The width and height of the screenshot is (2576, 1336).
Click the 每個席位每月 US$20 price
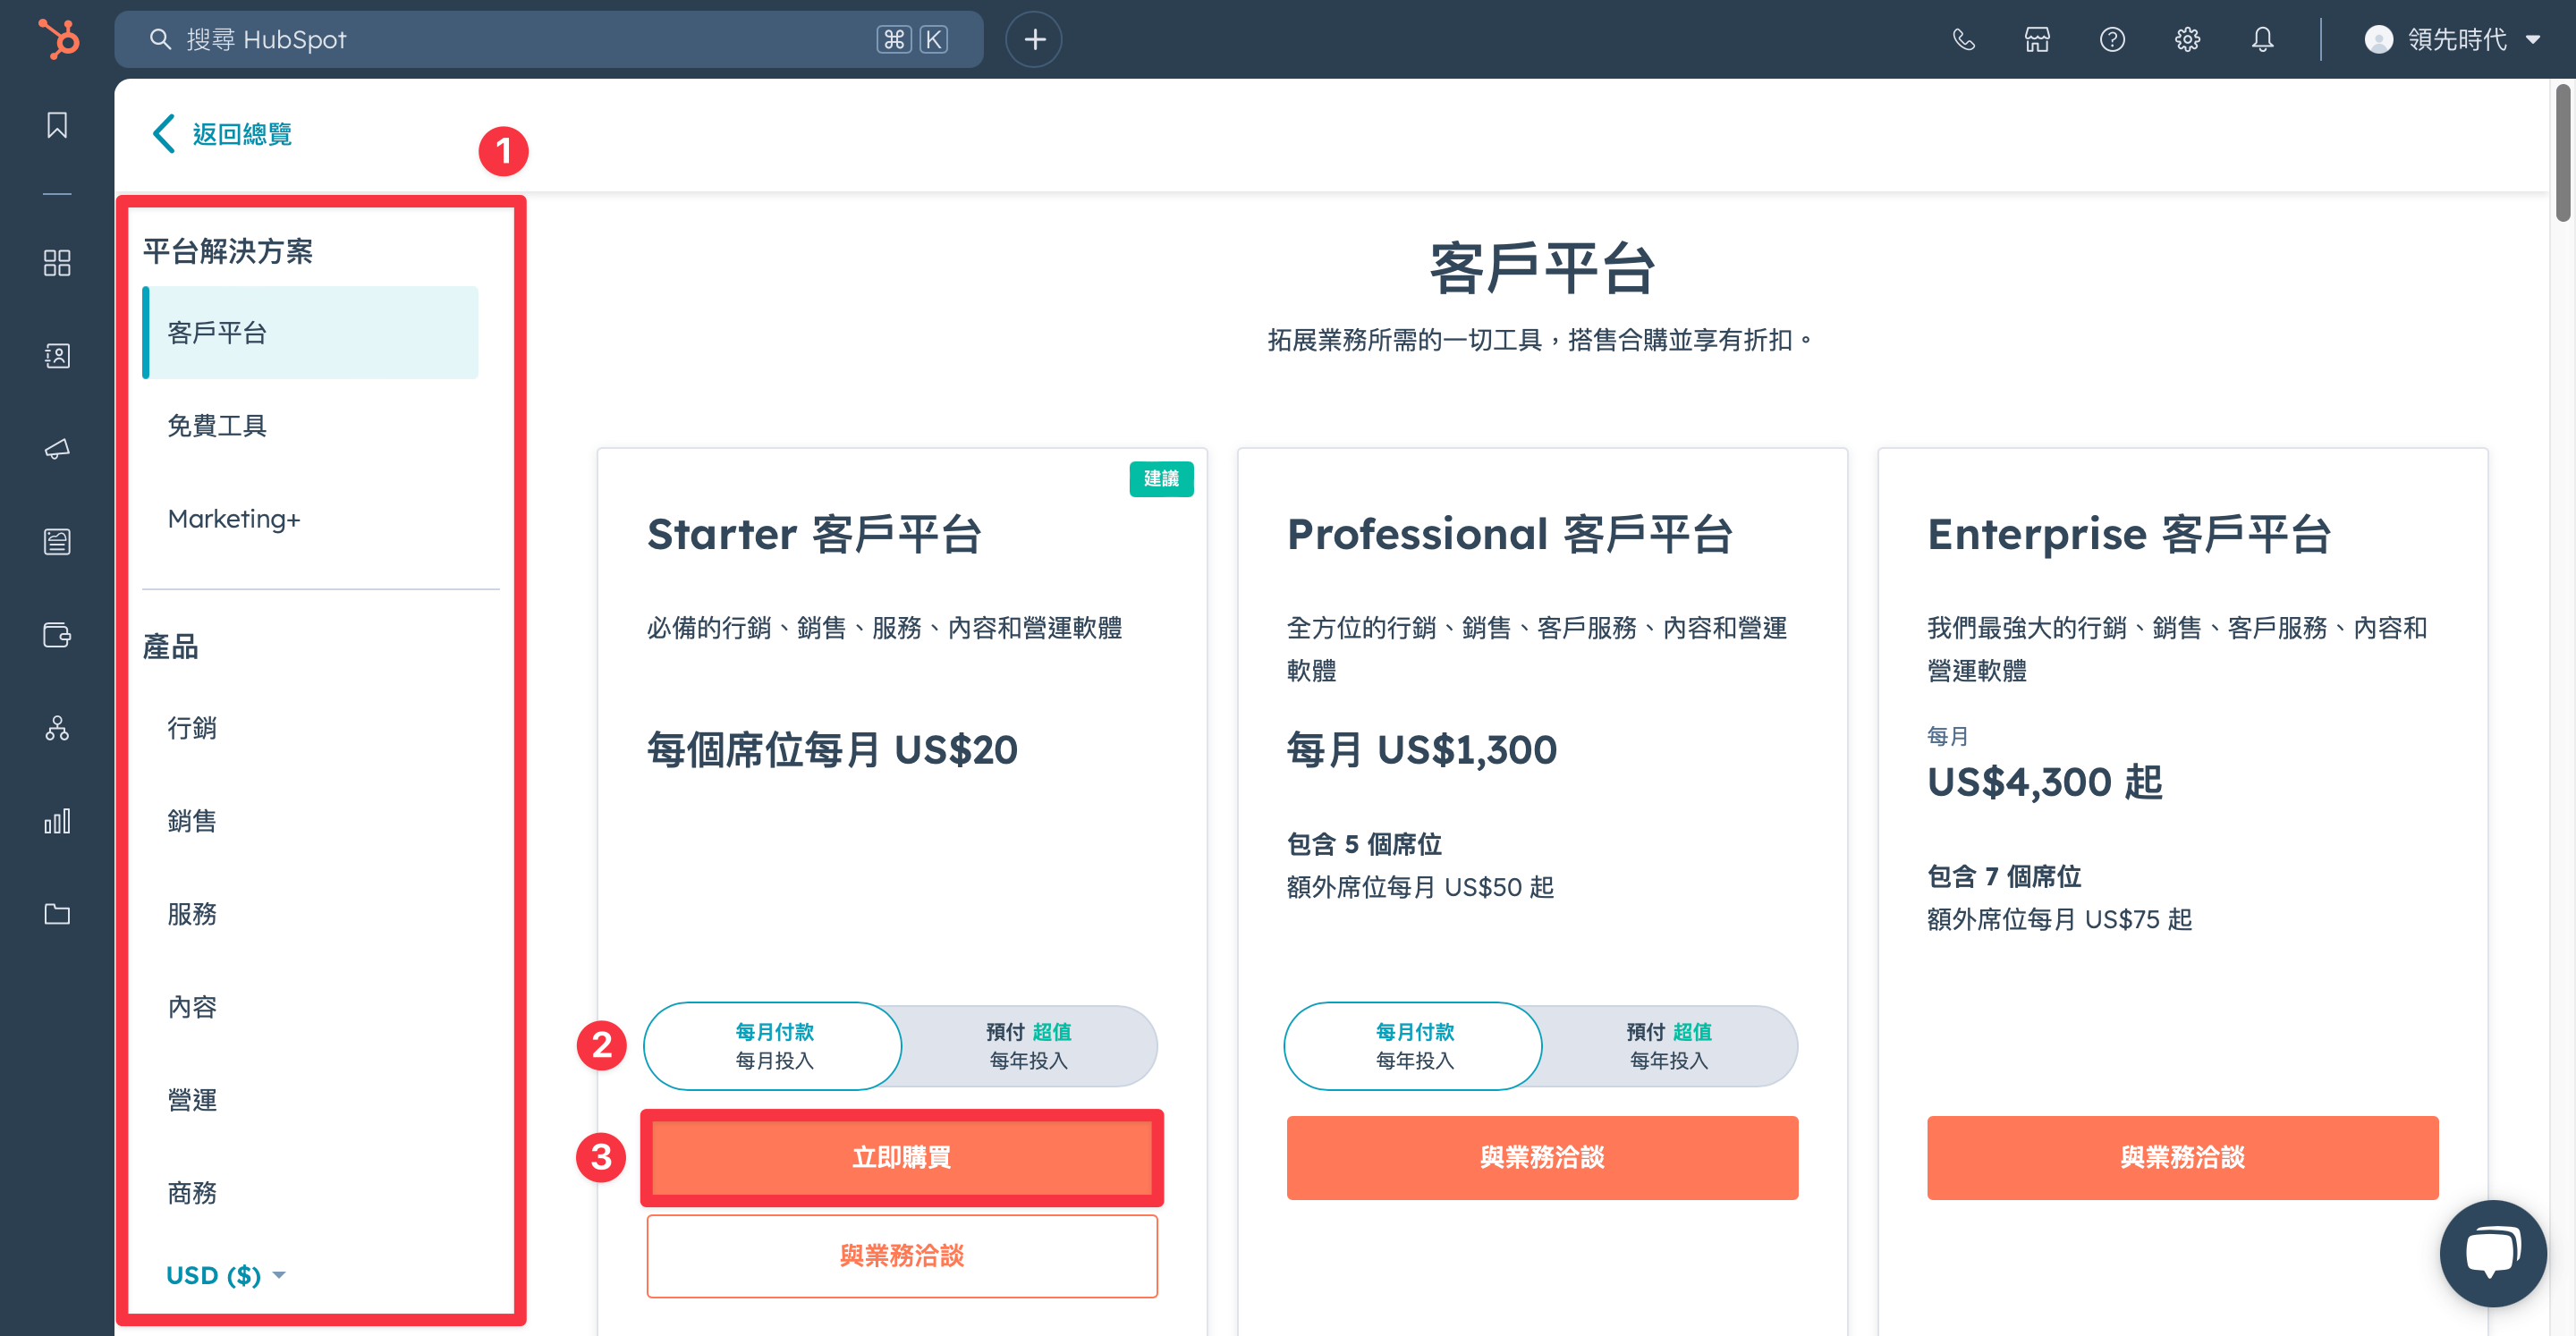click(832, 749)
